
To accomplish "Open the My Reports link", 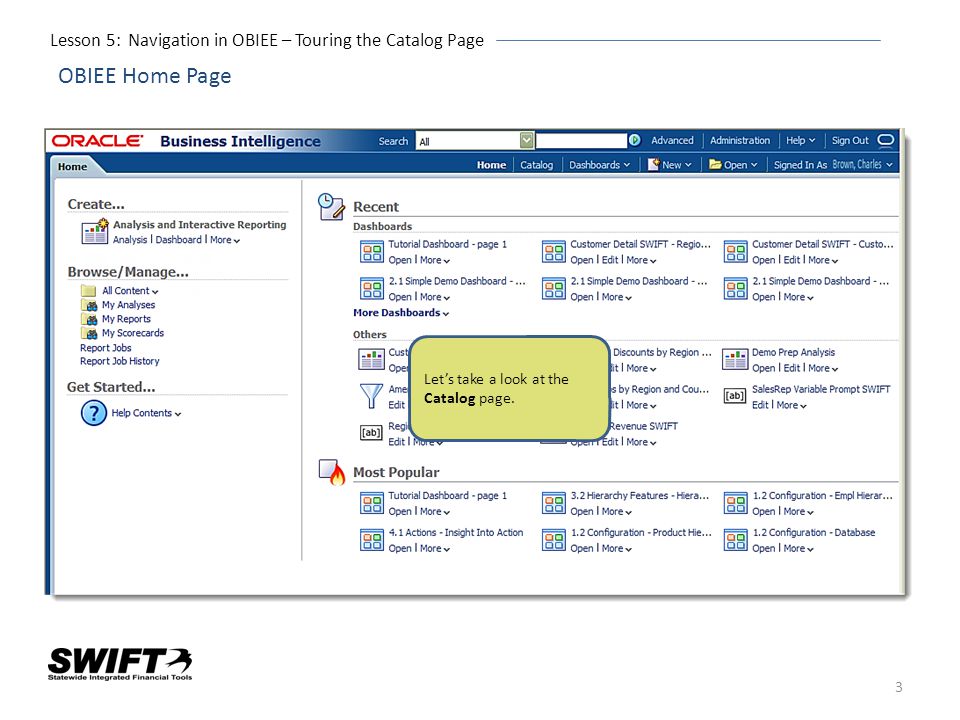I will click(126, 319).
